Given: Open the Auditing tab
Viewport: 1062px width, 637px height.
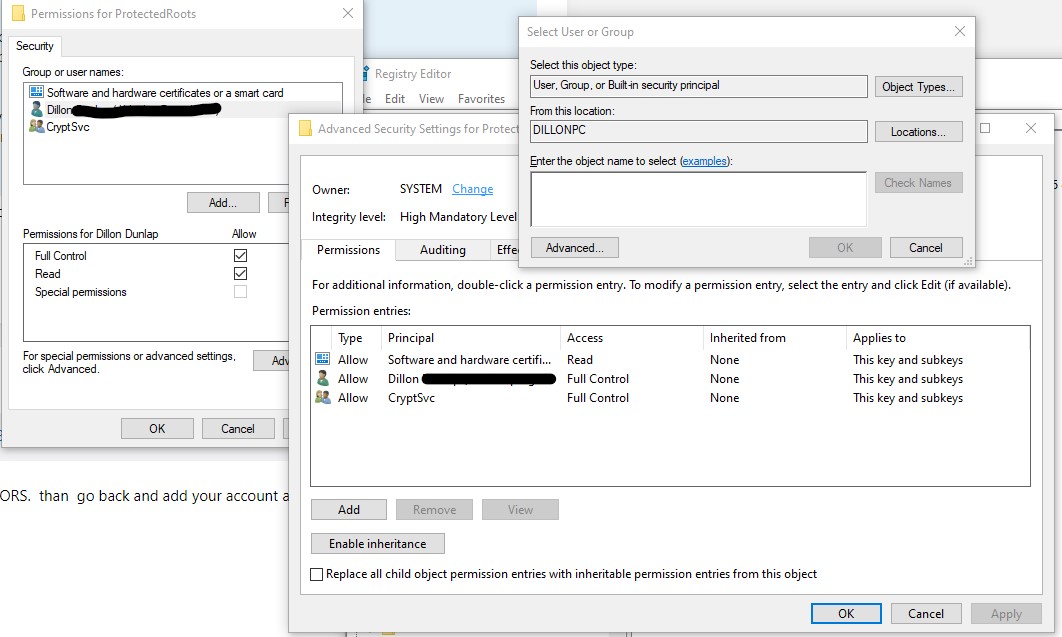Looking at the screenshot, I should point(442,250).
